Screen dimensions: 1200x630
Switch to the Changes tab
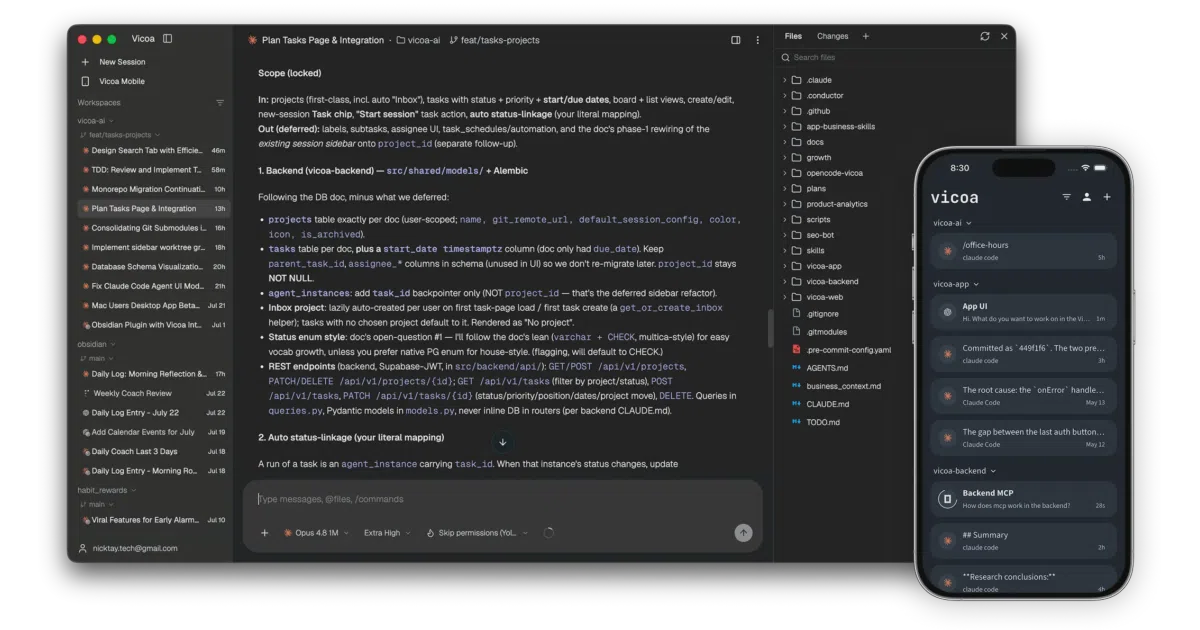coord(832,36)
